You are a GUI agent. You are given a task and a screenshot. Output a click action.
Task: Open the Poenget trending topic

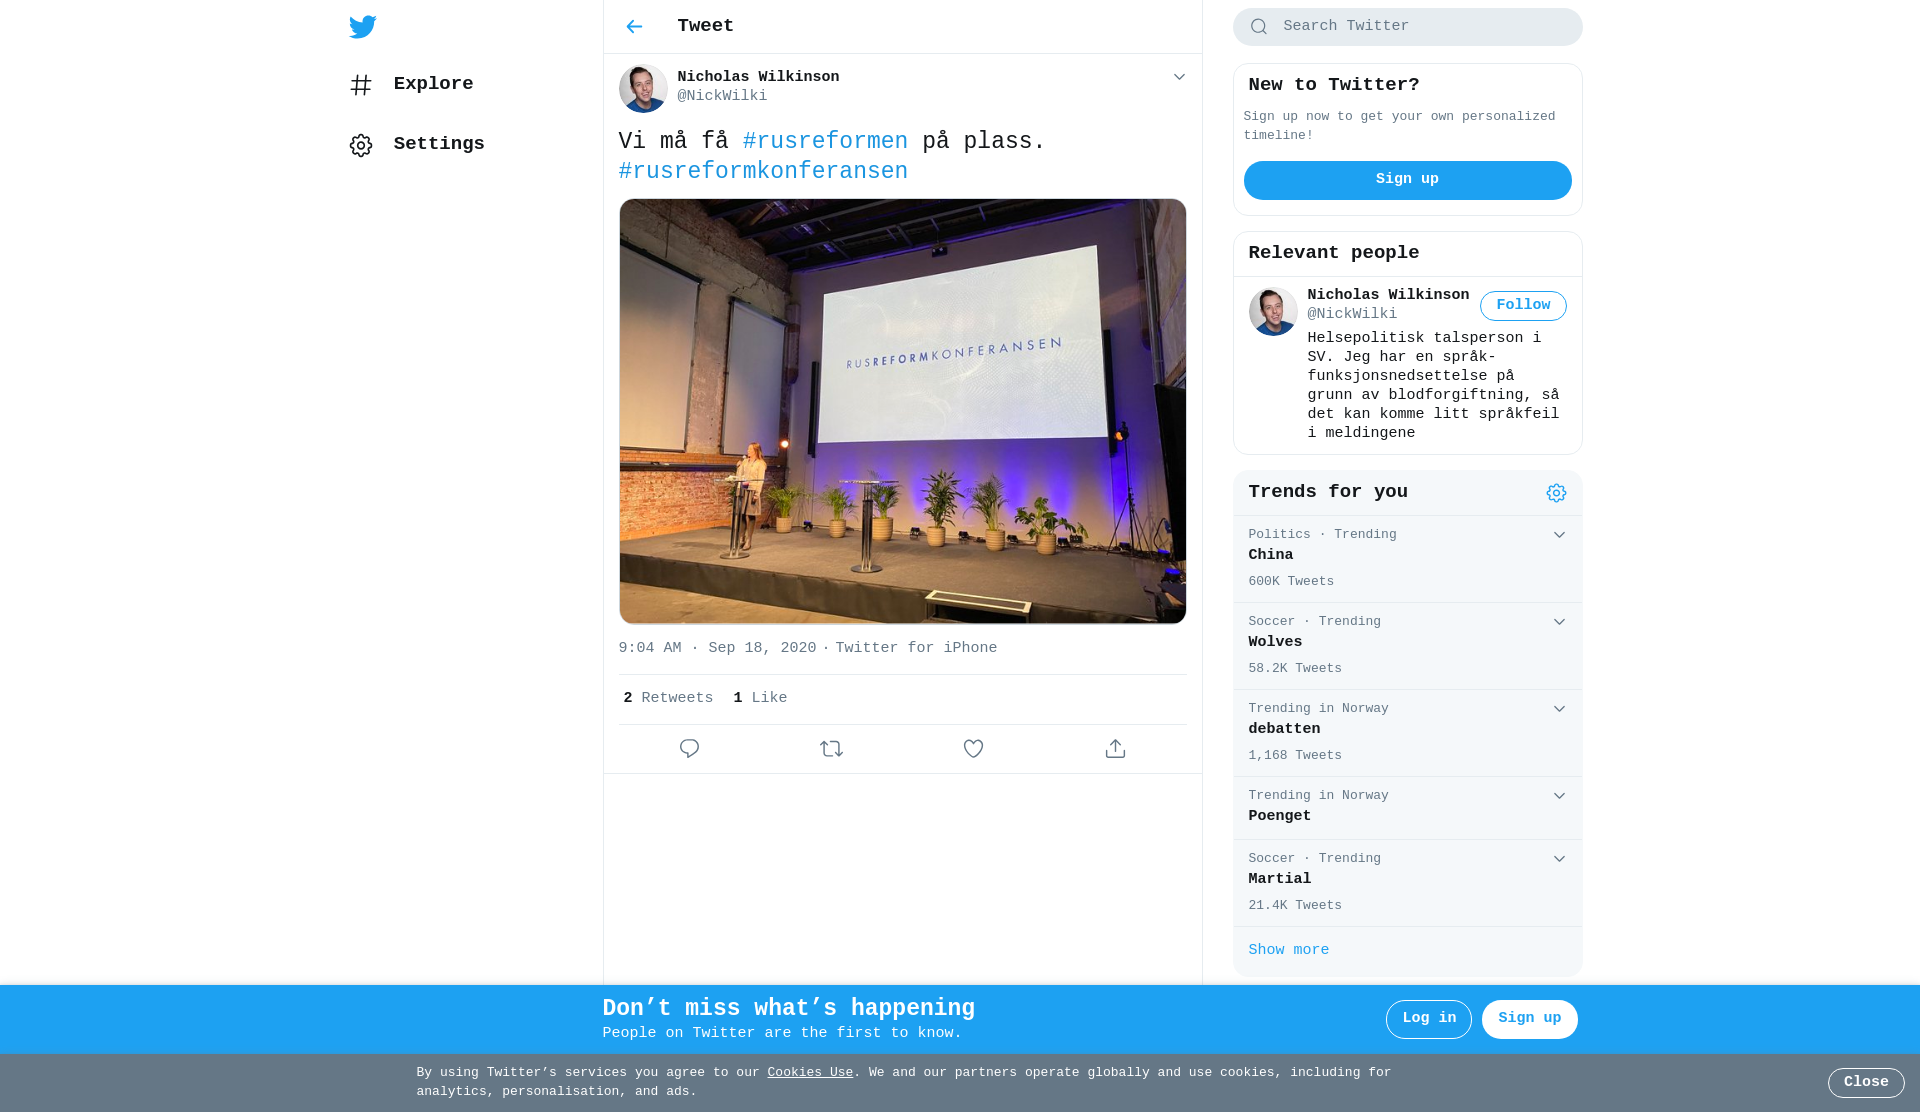tap(1407, 808)
